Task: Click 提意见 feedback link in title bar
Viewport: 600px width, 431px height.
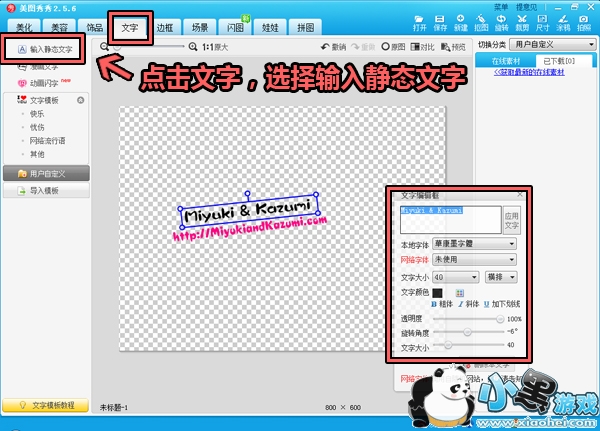Action: tap(526, 7)
